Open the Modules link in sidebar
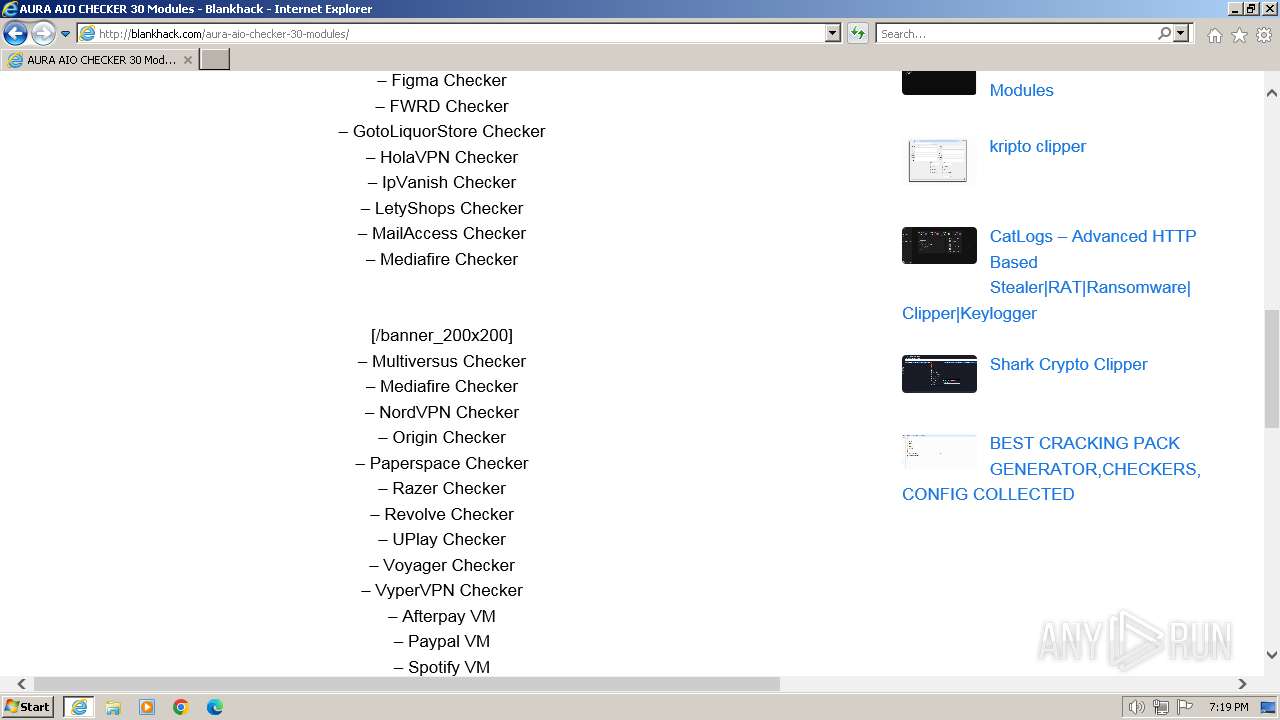This screenshot has height=720, width=1280. click(1021, 90)
